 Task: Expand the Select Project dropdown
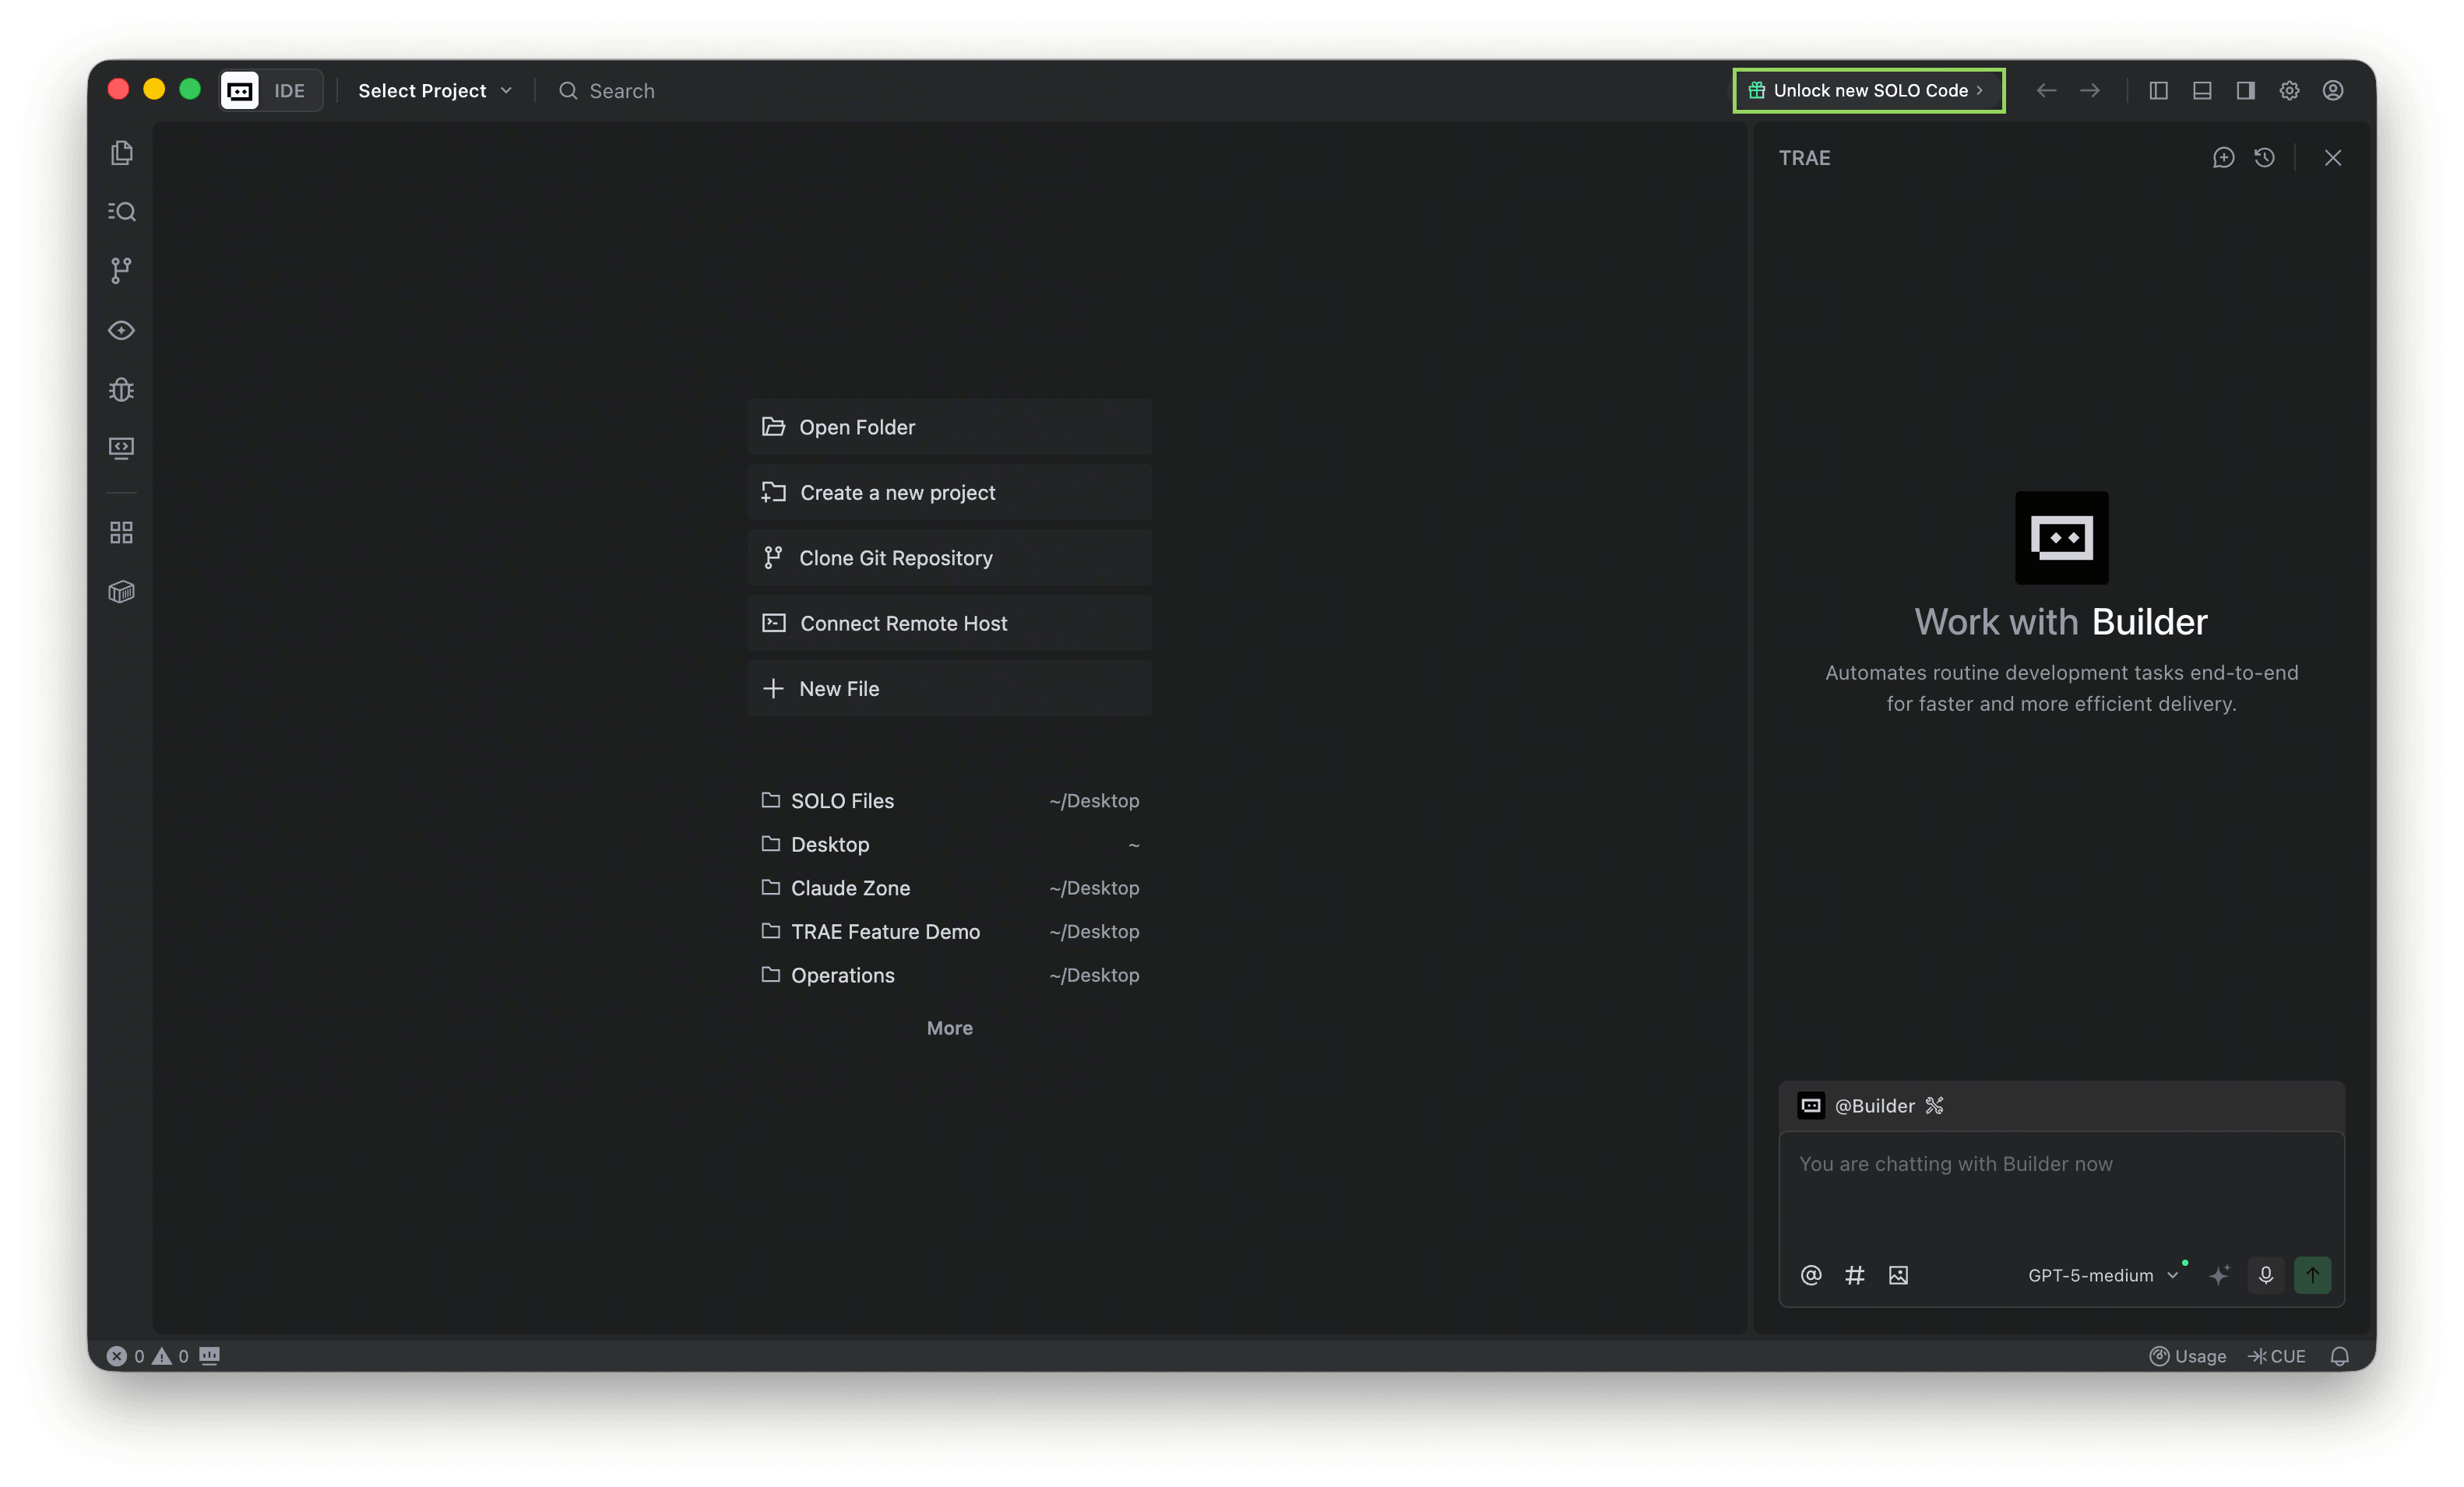click(x=435, y=91)
